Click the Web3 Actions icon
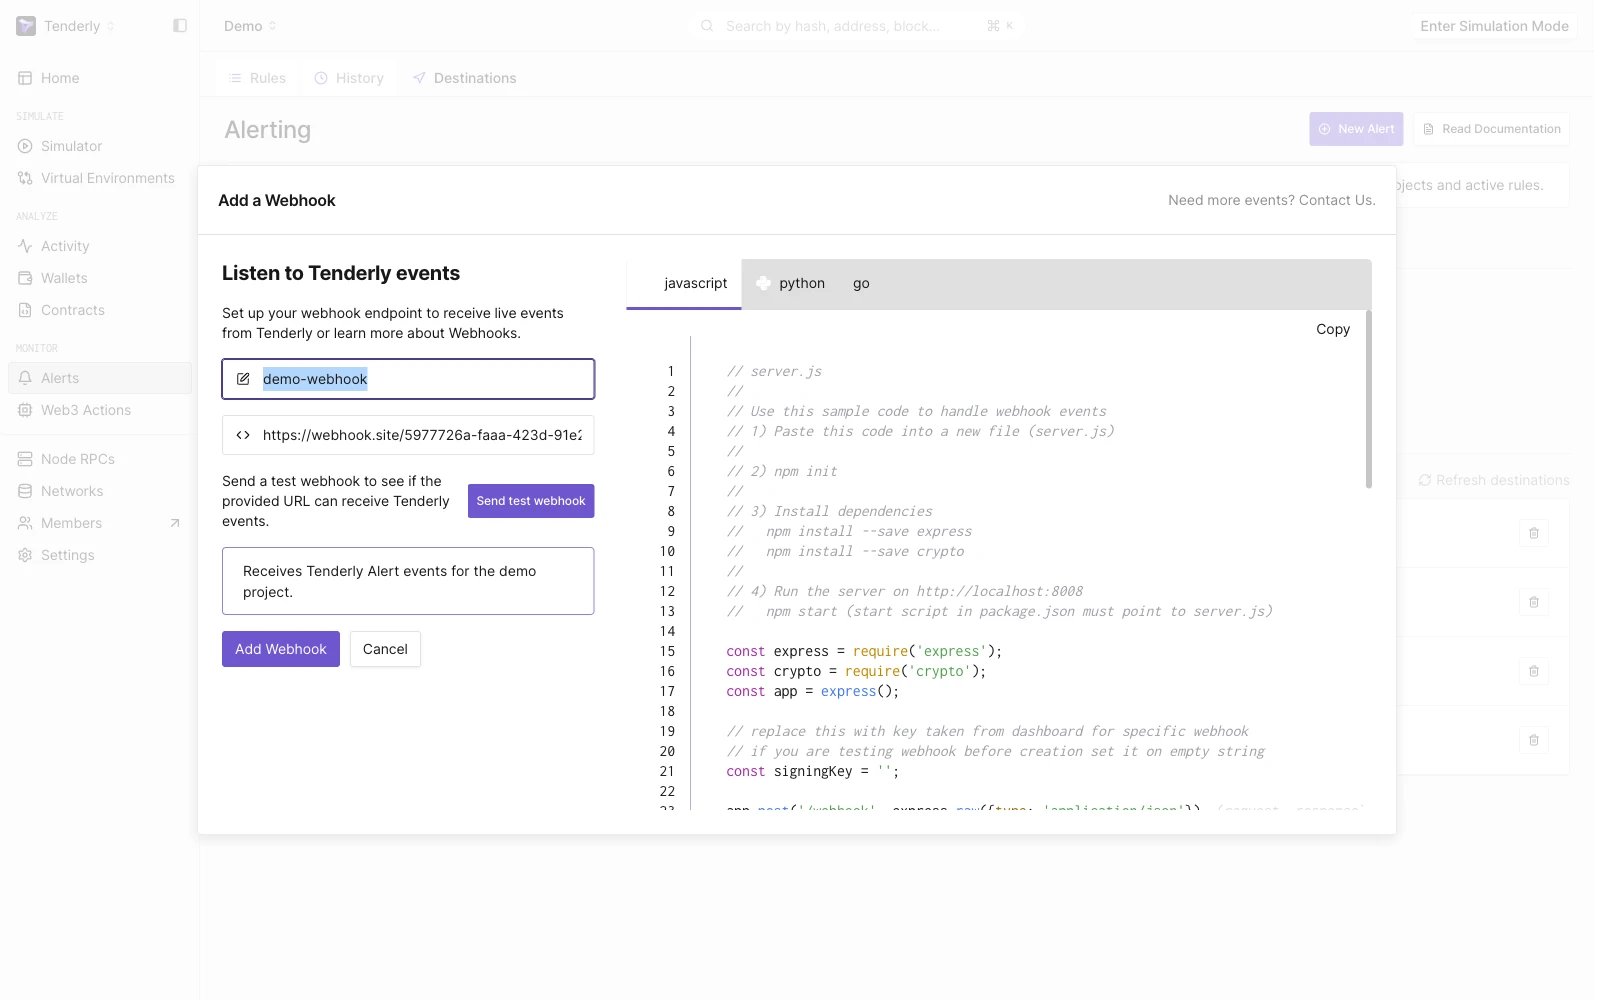This screenshot has width=1600, height=1000. 25,410
